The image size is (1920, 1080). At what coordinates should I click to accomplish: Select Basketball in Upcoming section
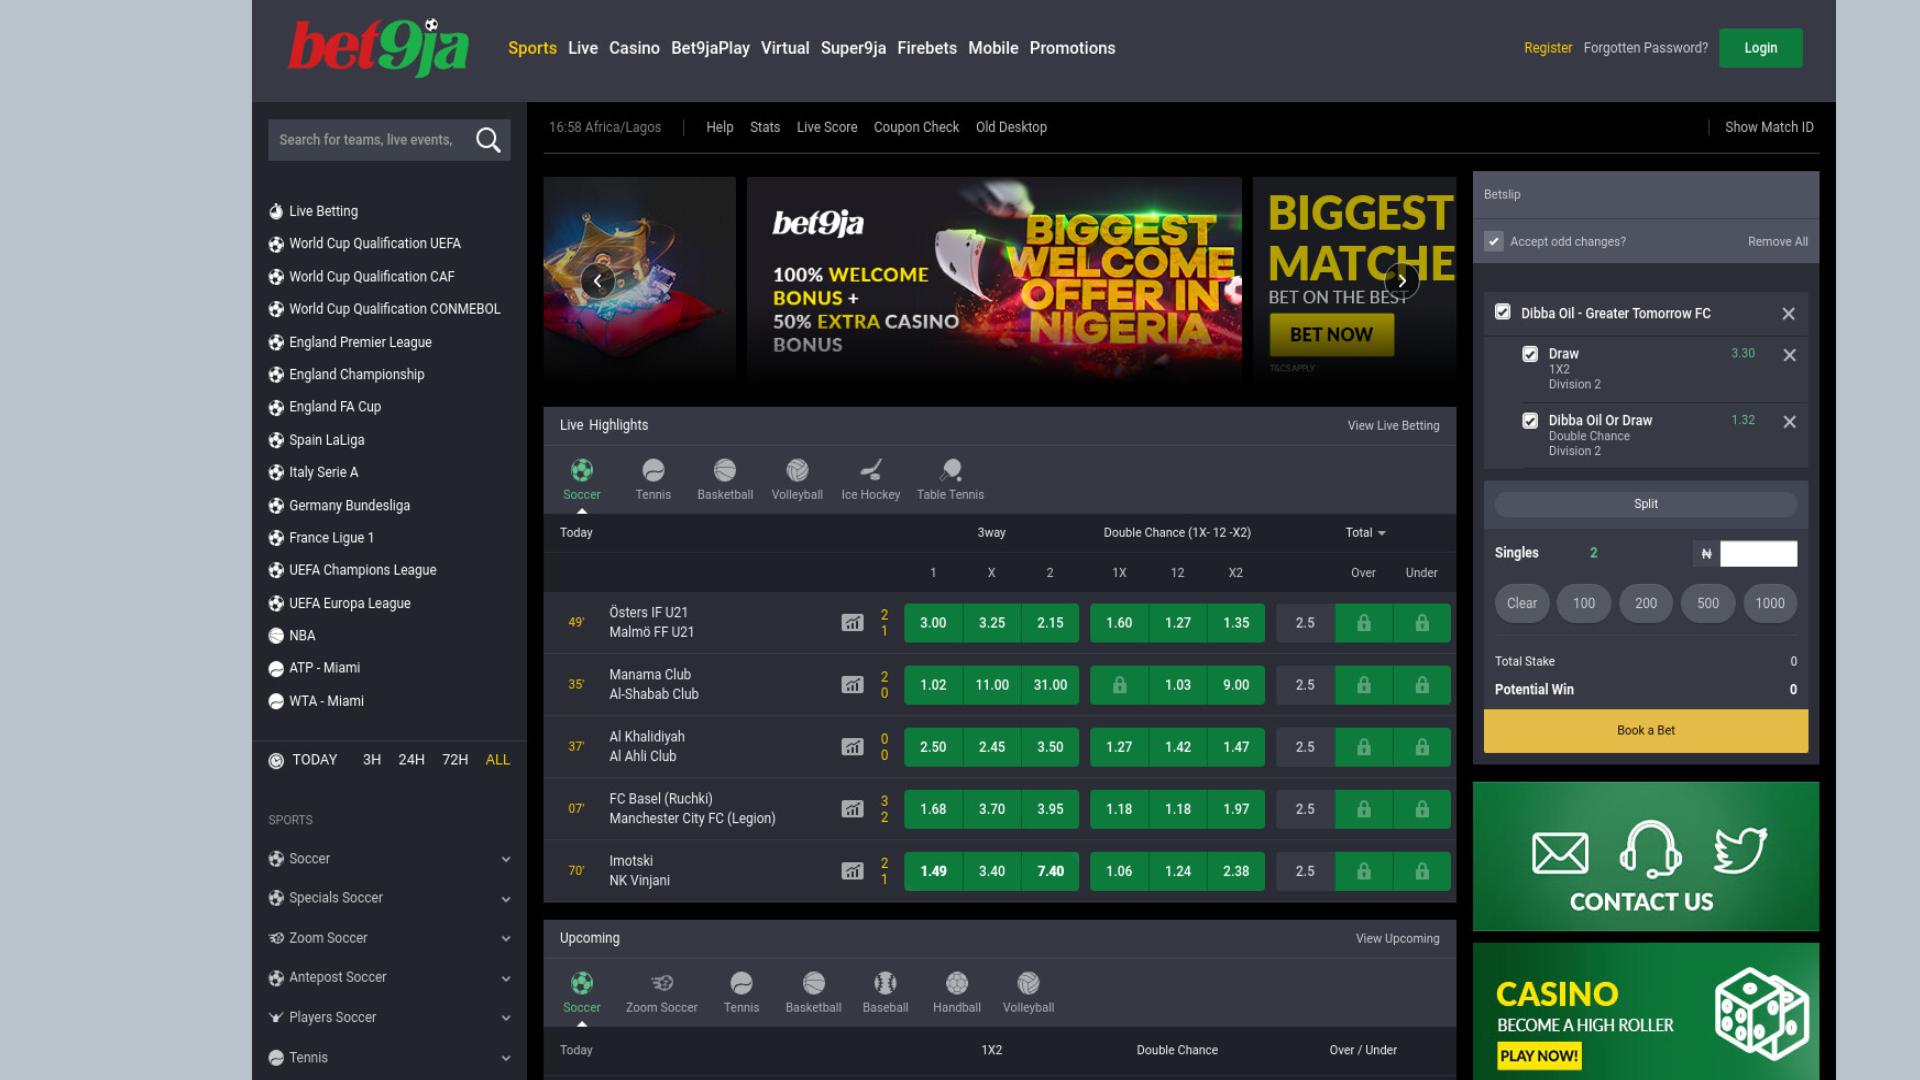(813, 992)
